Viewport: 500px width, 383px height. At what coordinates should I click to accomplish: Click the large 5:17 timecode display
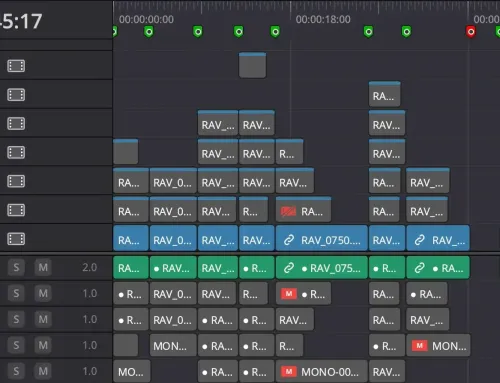point(21,21)
